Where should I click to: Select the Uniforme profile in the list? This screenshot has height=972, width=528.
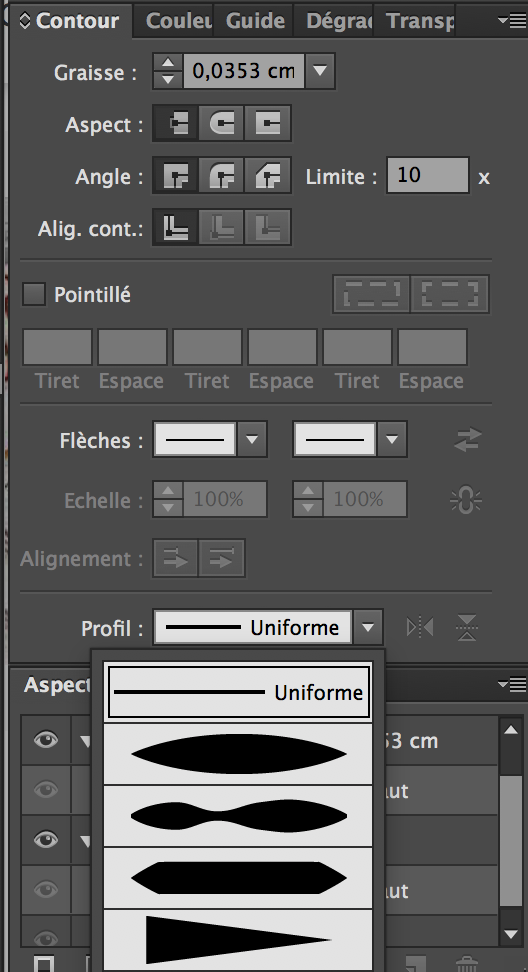(x=238, y=692)
